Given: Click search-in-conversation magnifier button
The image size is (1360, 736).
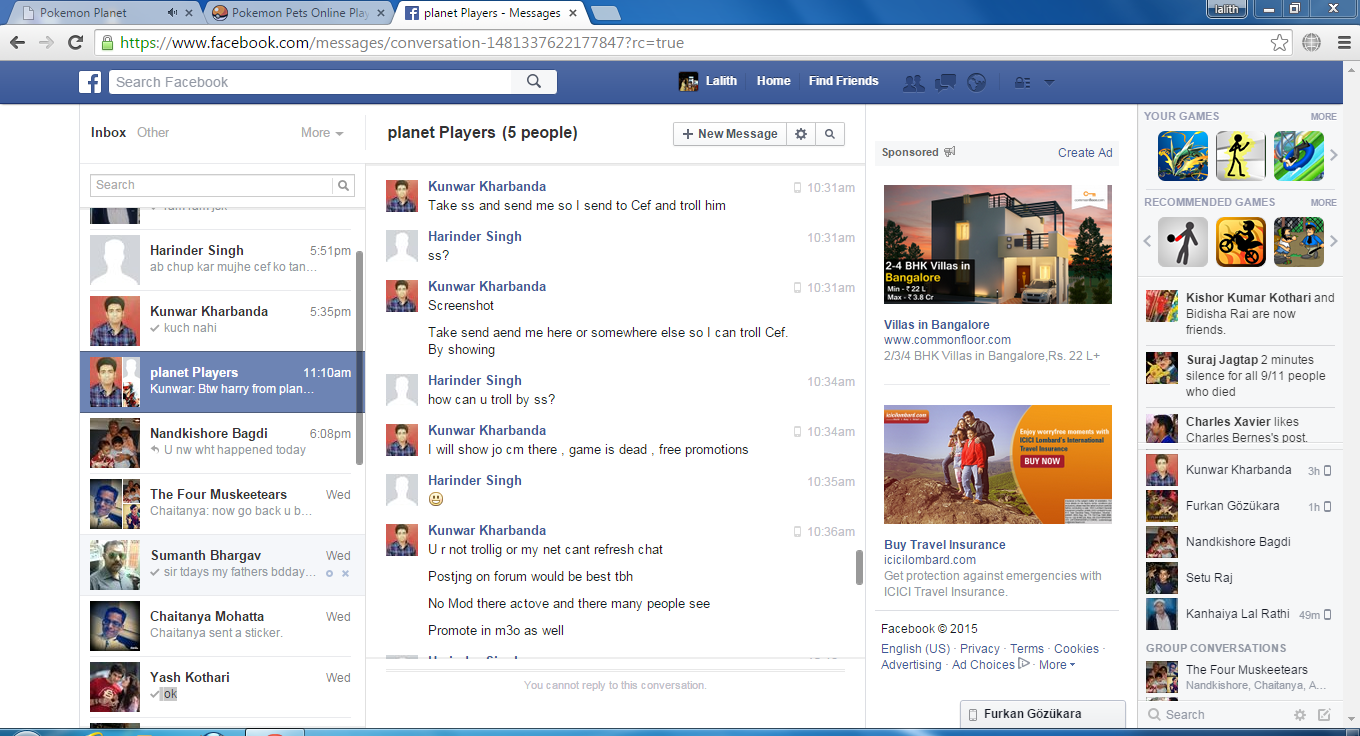Looking at the screenshot, I should [830, 134].
